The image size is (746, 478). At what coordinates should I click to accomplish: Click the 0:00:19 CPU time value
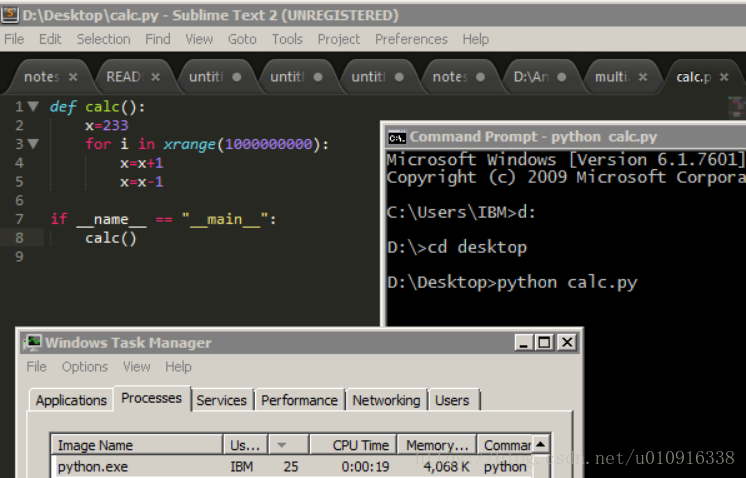[x=365, y=467]
